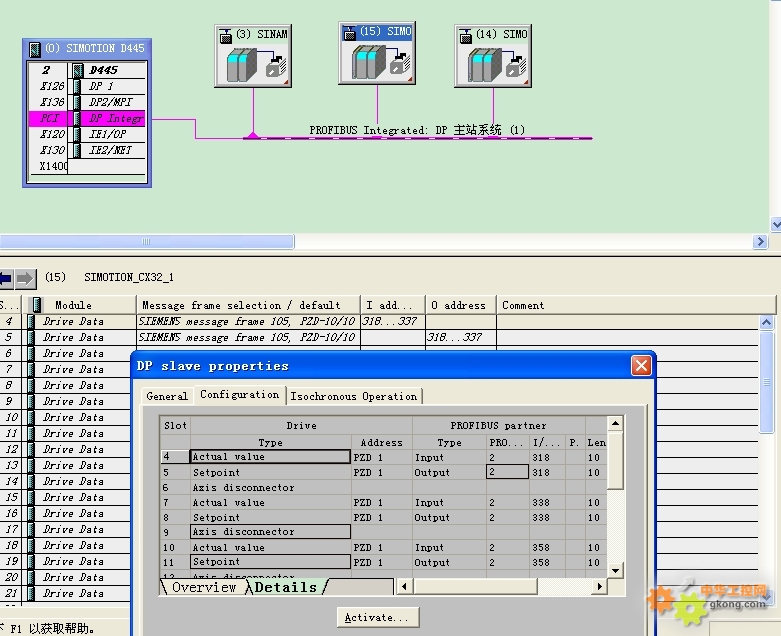Click the DP Integr interface icon

77,118
